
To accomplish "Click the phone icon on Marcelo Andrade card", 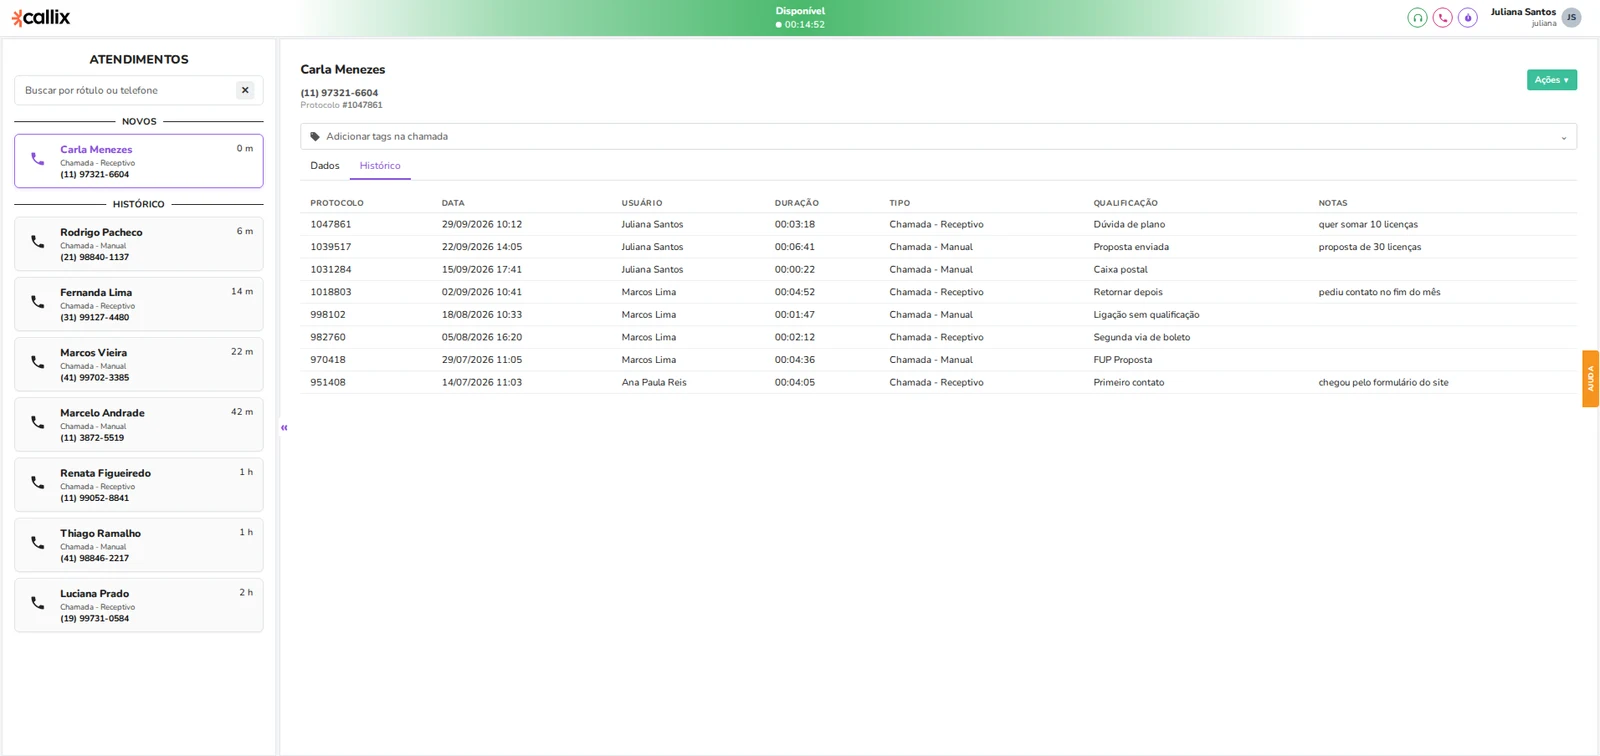I will click(x=37, y=422).
